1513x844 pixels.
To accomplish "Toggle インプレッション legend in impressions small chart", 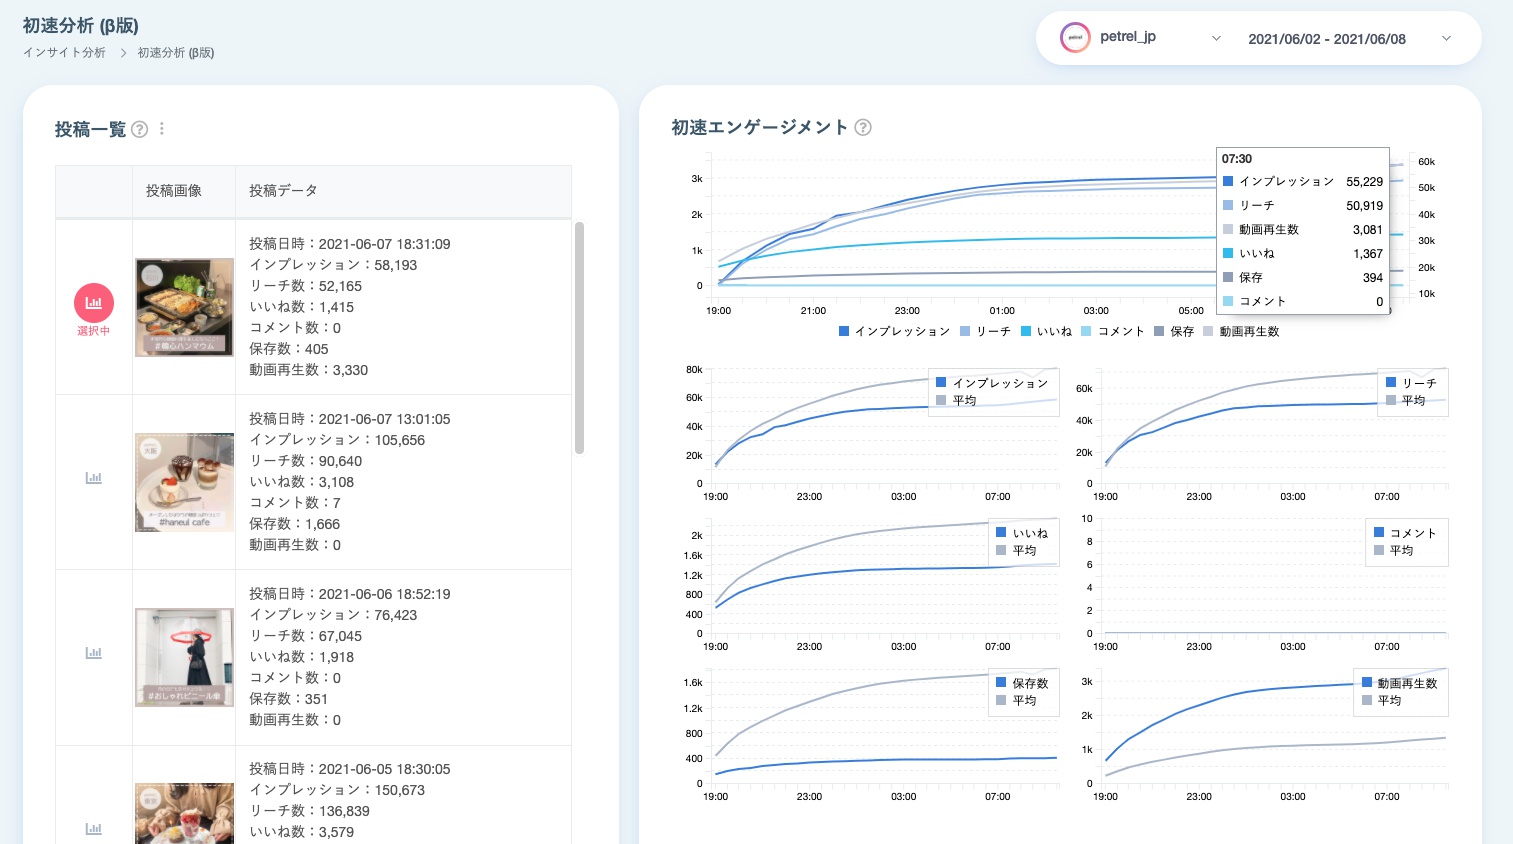I will pos(992,383).
